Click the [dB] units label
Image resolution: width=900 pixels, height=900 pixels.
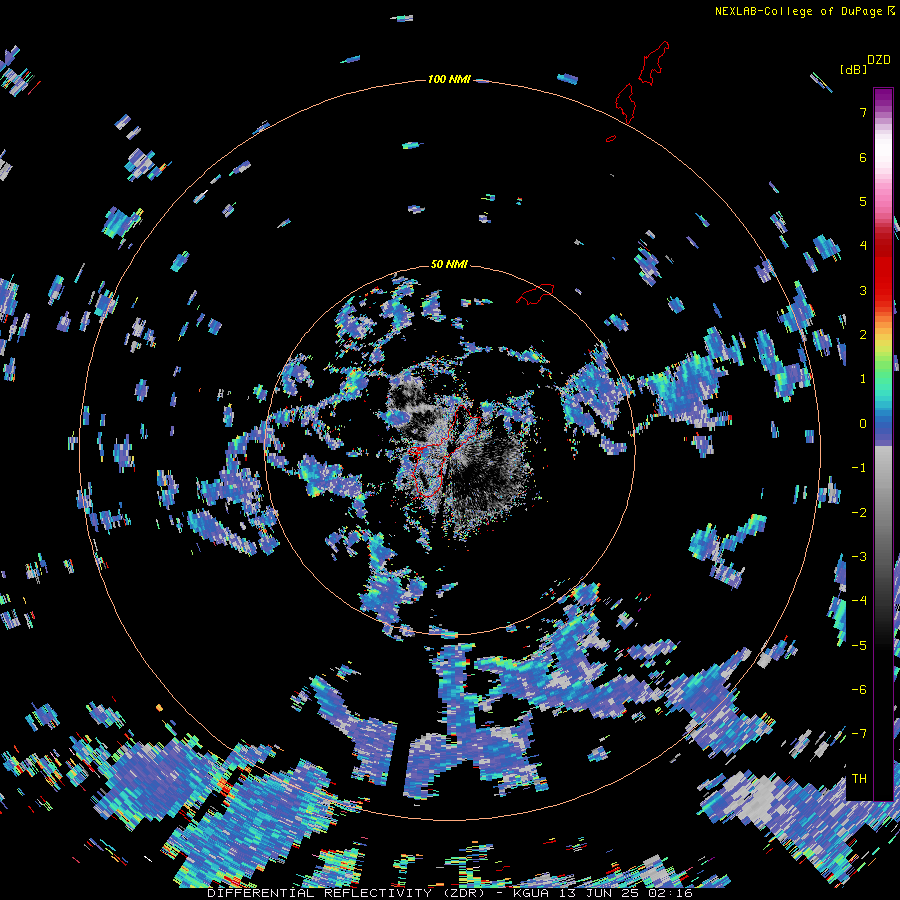(854, 69)
